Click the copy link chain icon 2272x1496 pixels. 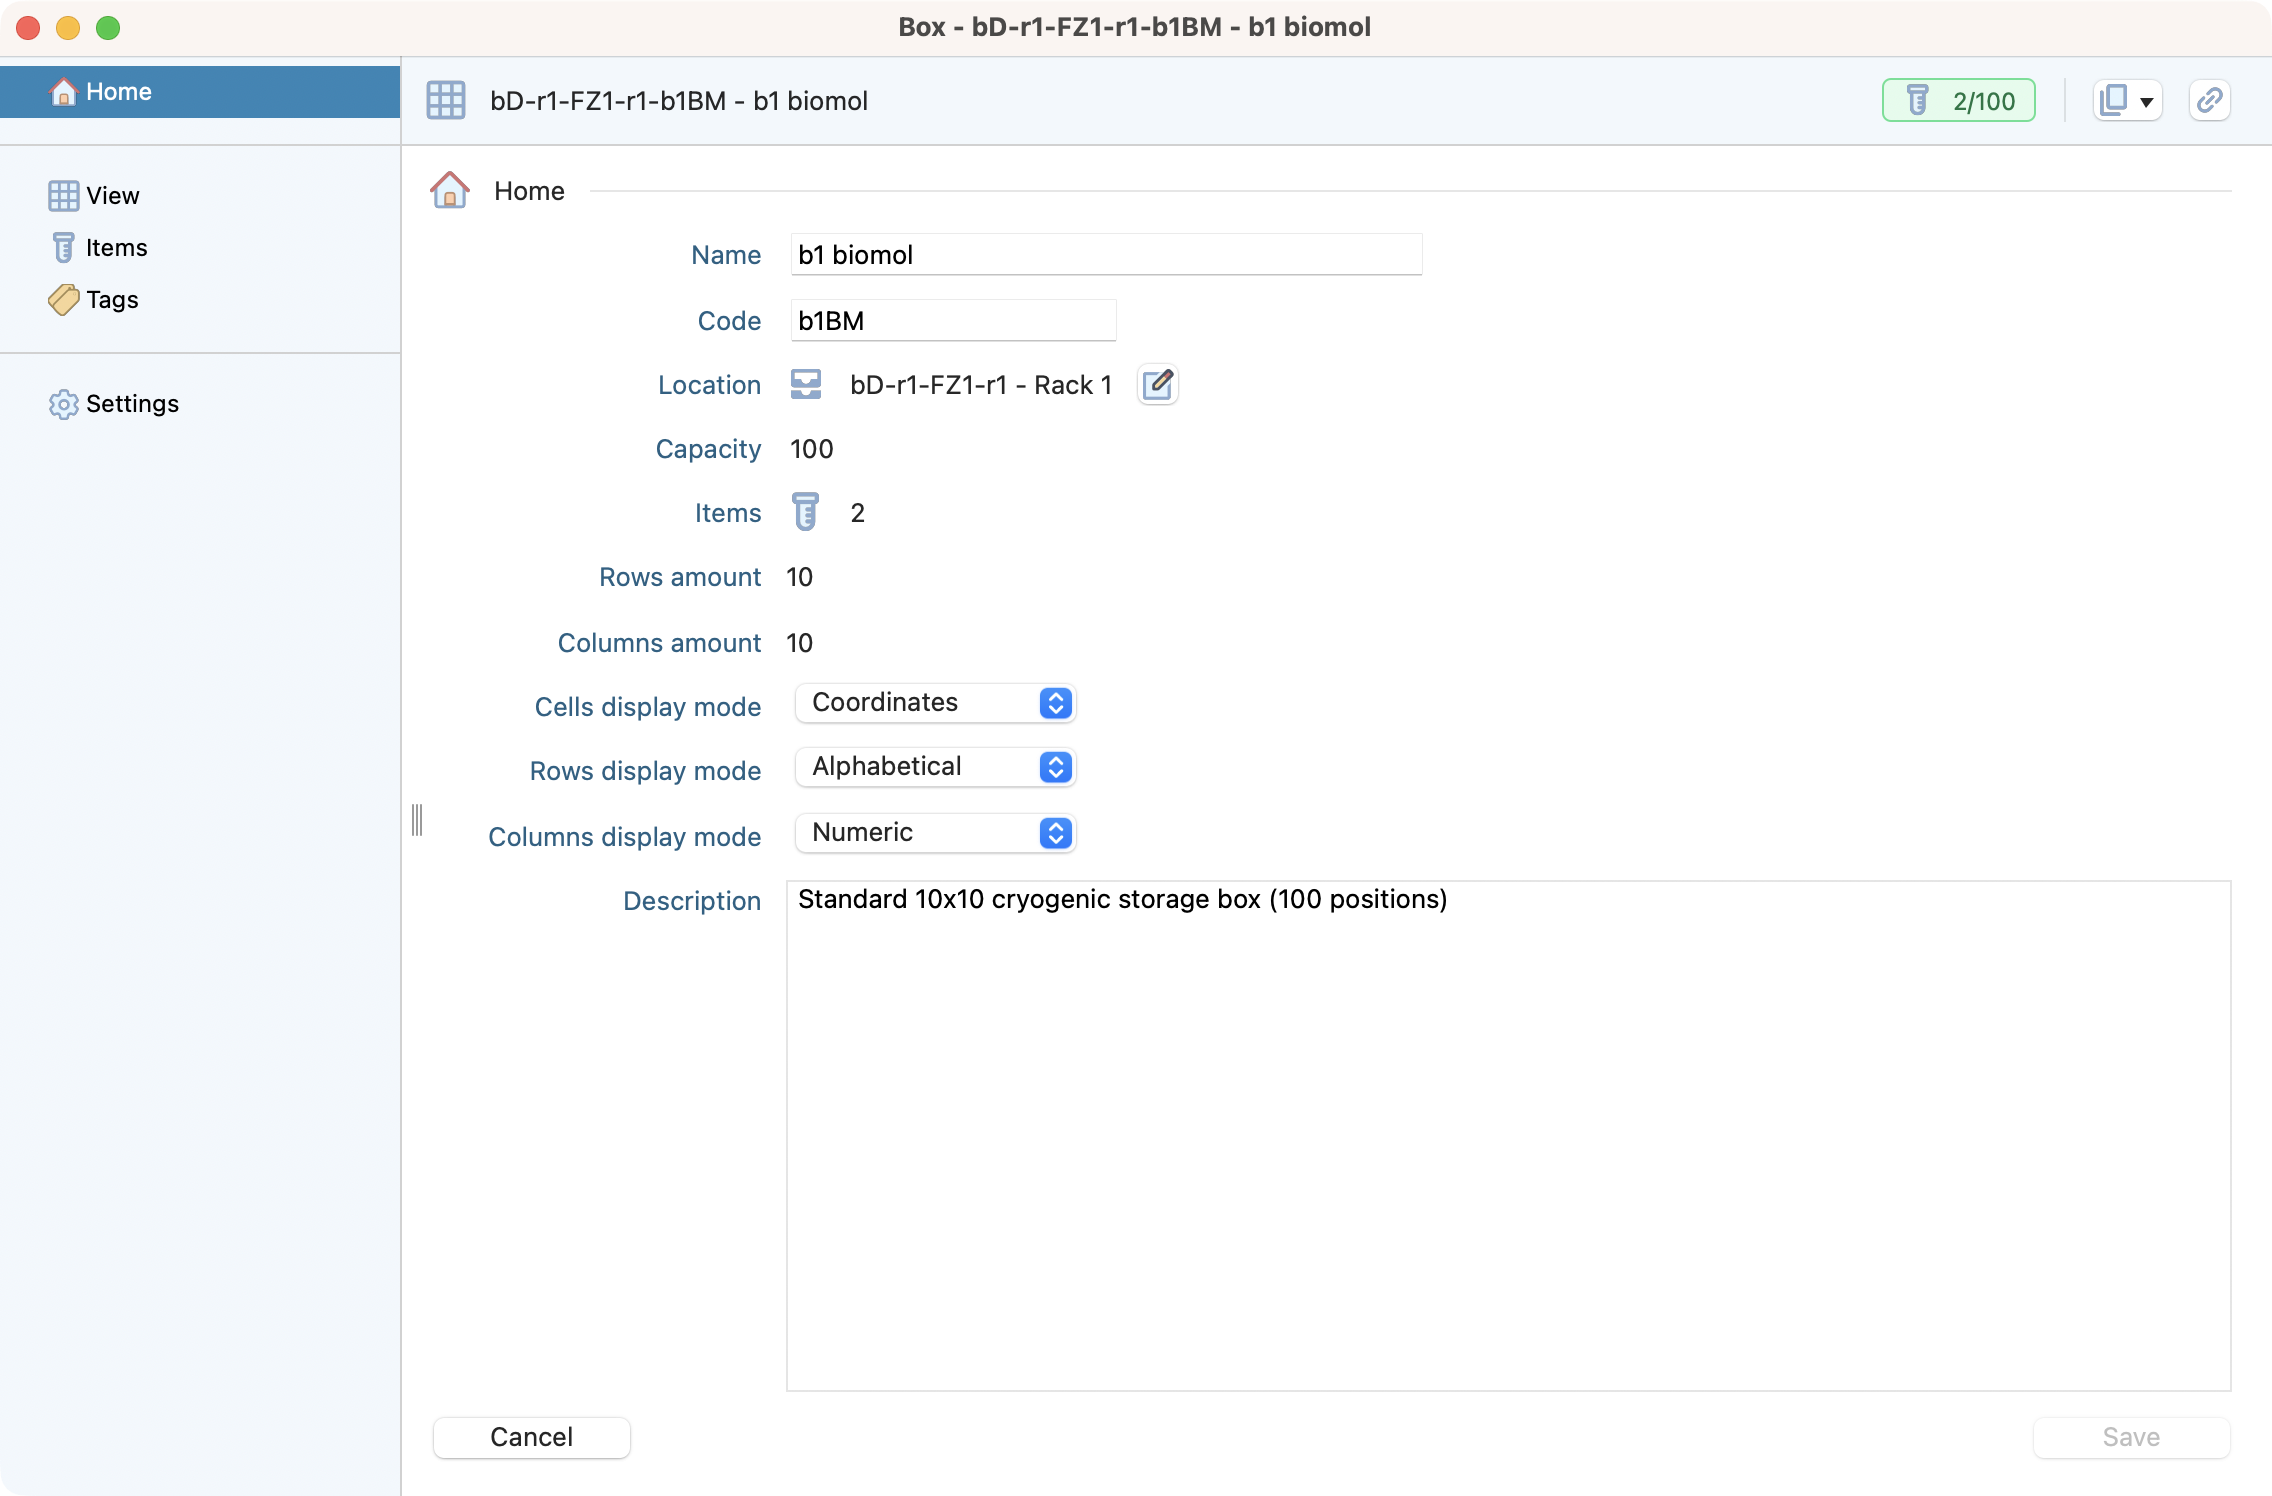tap(2209, 101)
